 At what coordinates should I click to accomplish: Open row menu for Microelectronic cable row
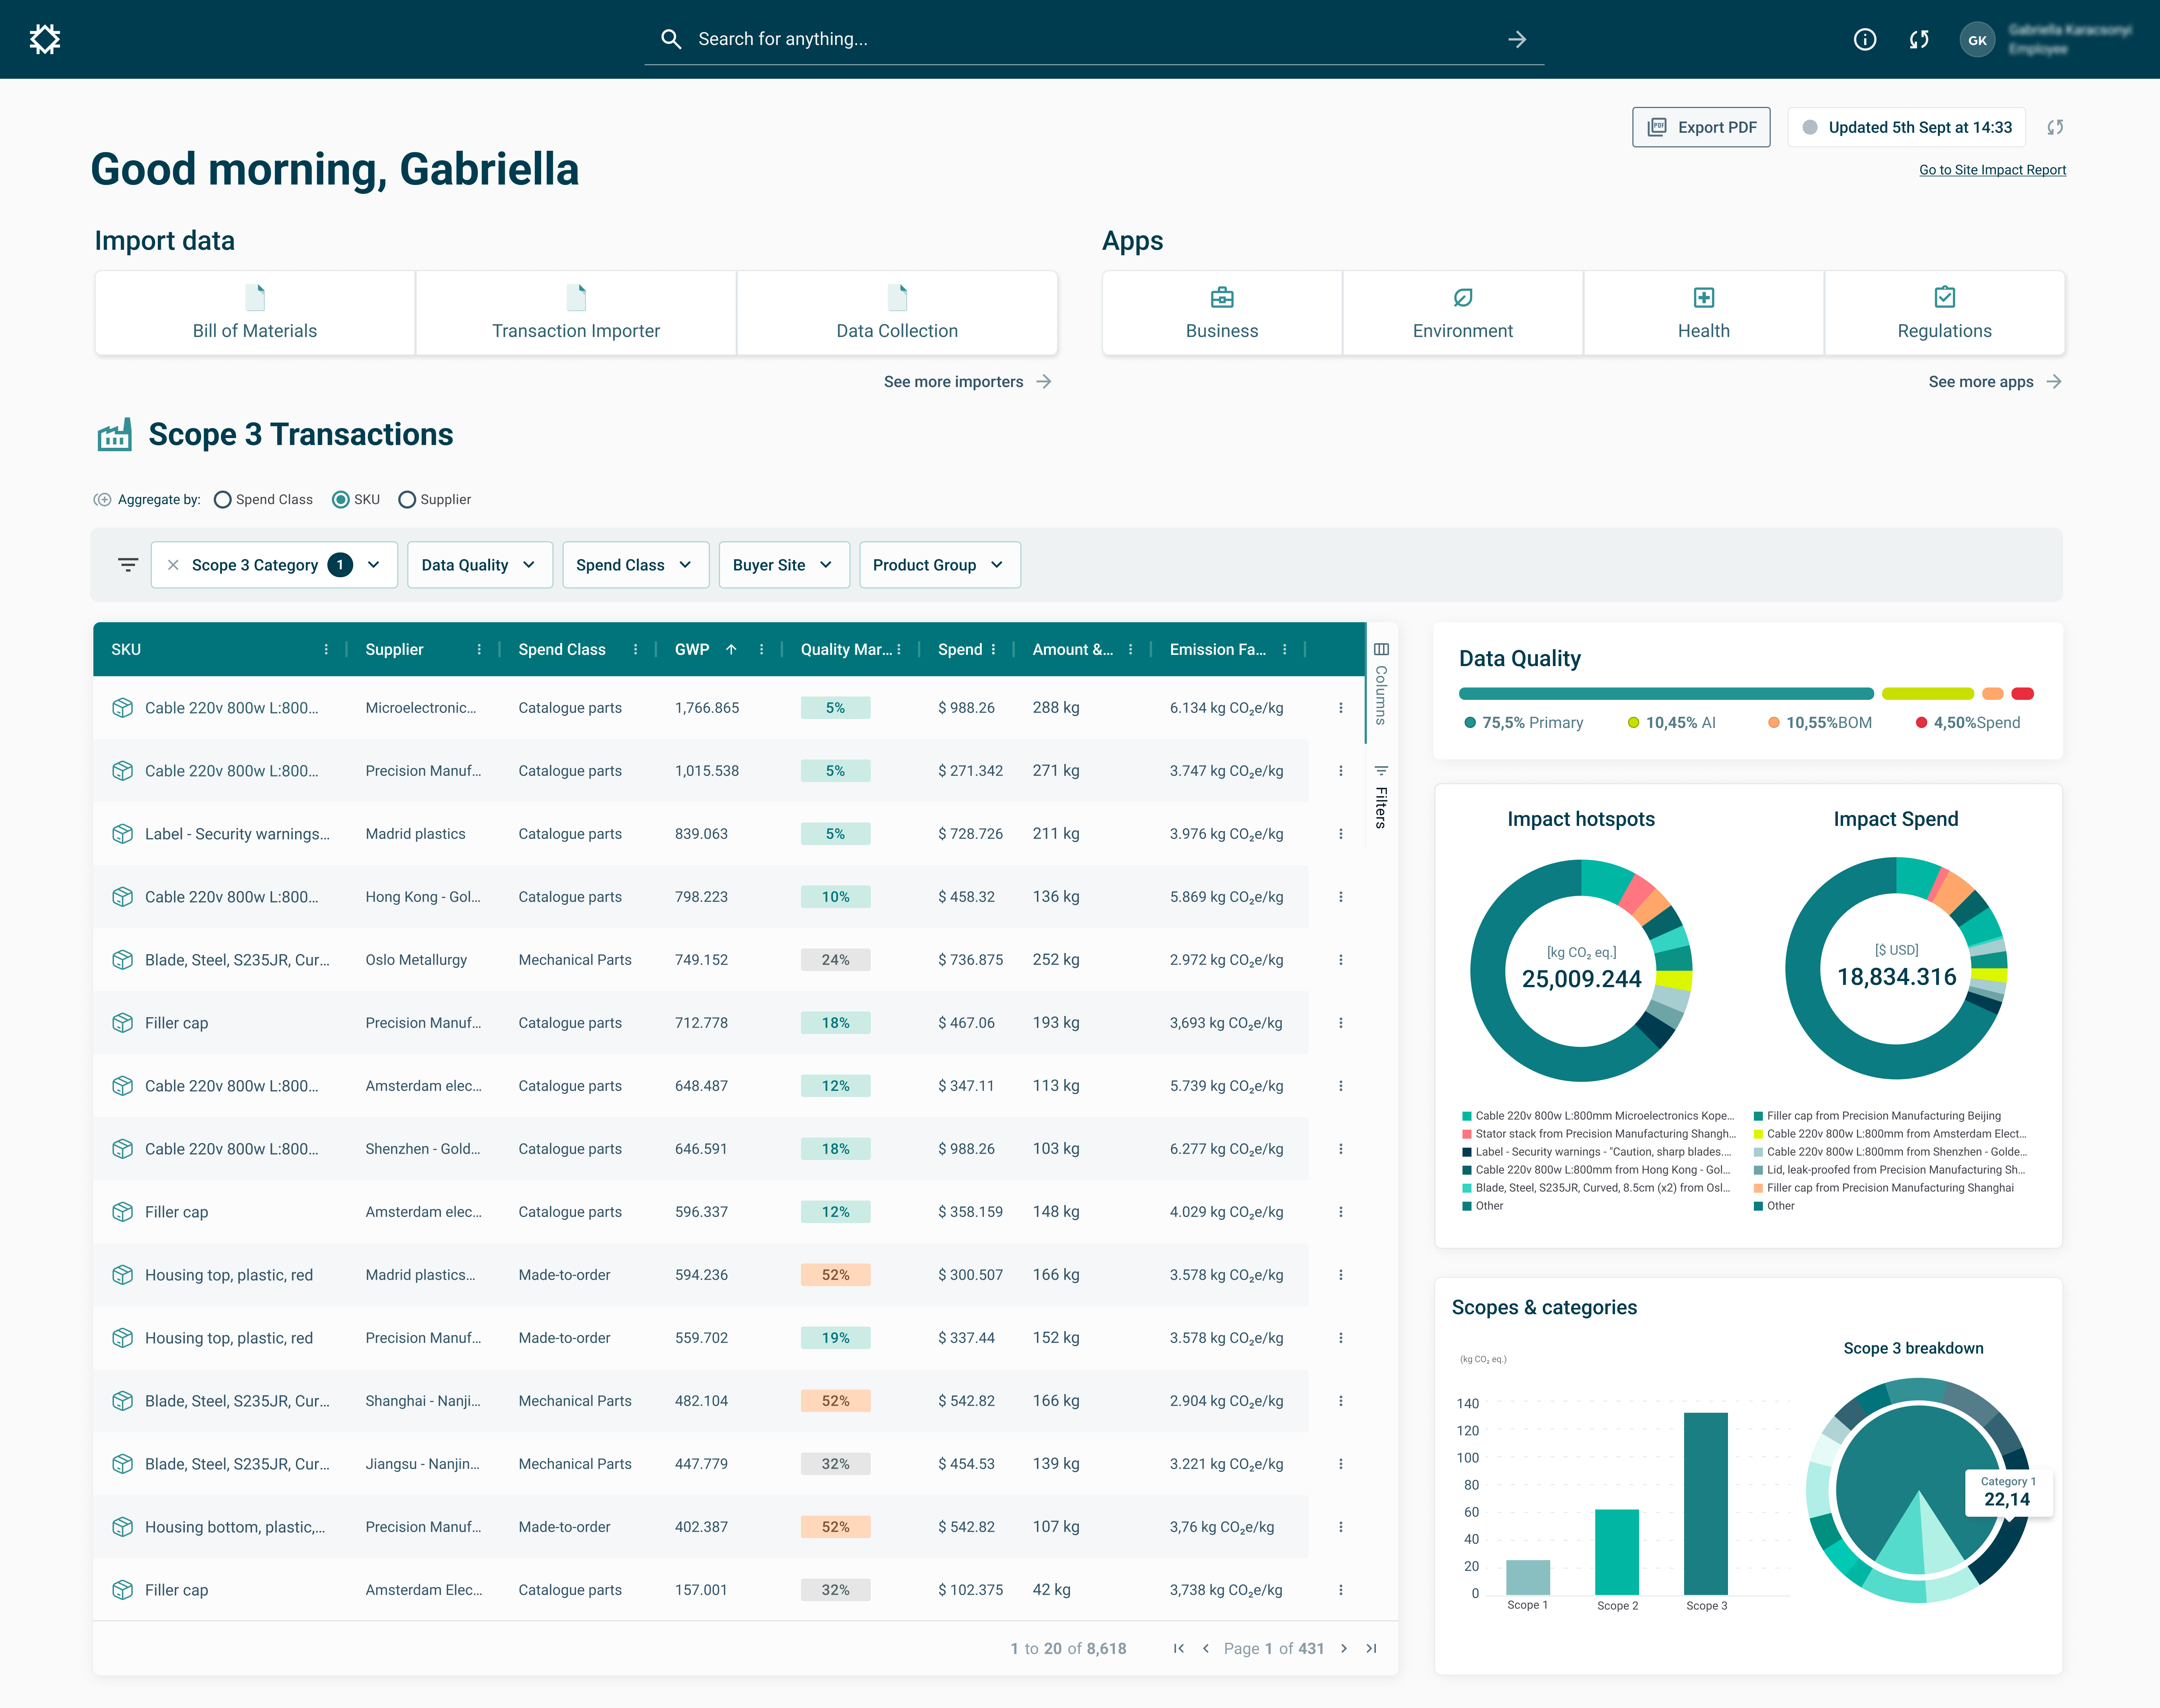pos(1341,708)
